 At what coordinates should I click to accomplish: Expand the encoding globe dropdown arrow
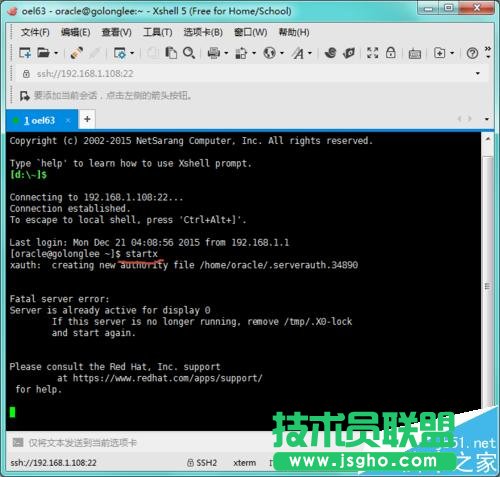tap(282, 53)
